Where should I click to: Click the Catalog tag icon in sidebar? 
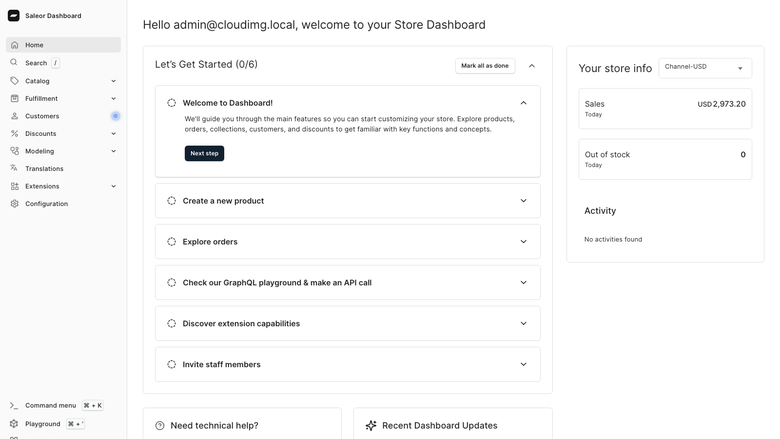click(x=14, y=81)
